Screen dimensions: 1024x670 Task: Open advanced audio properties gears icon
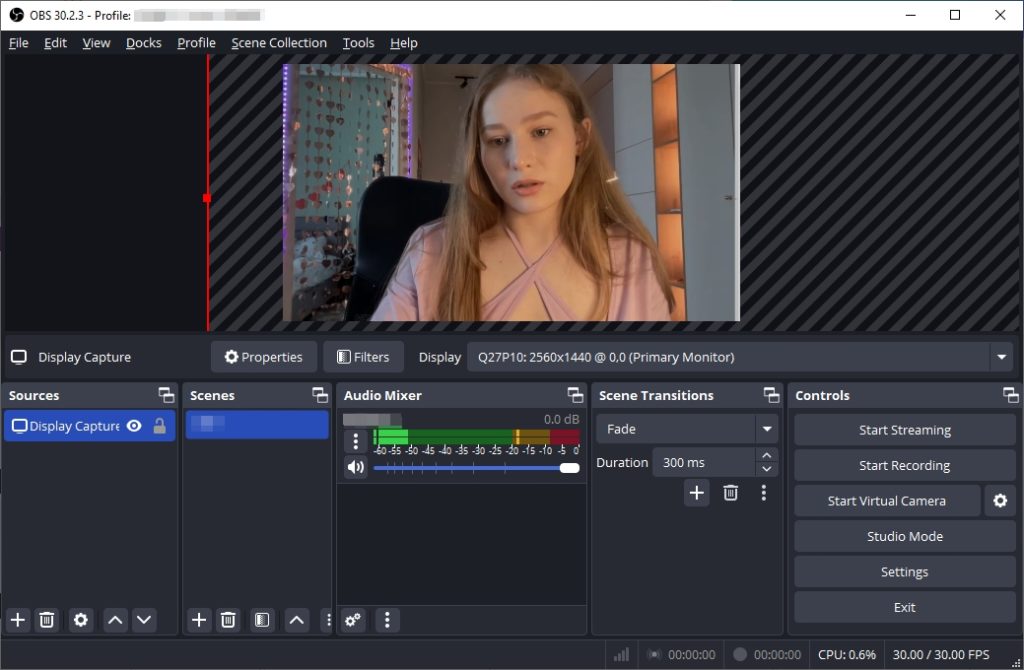(x=353, y=620)
